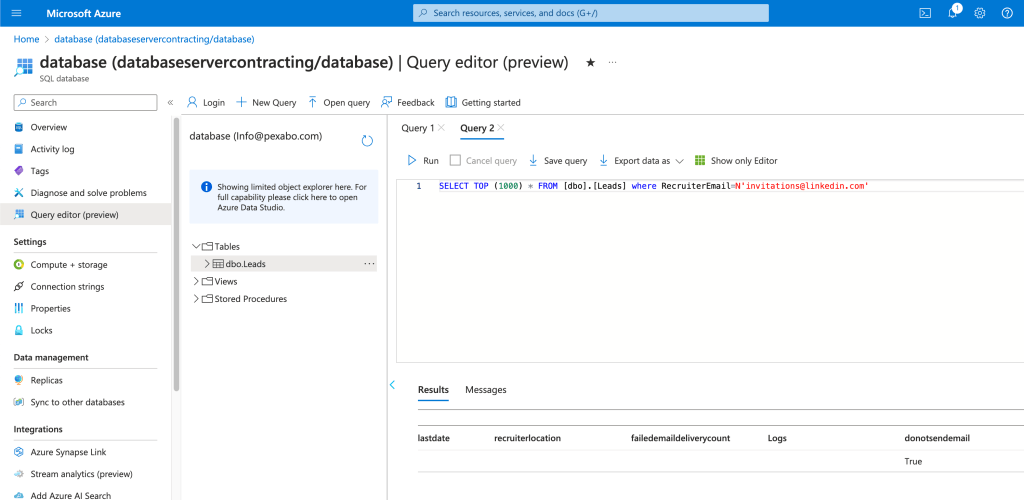Click the Logs column header
The height and width of the screenshot is (500, 1024).
pyautogui.click(x=777, y=439)
